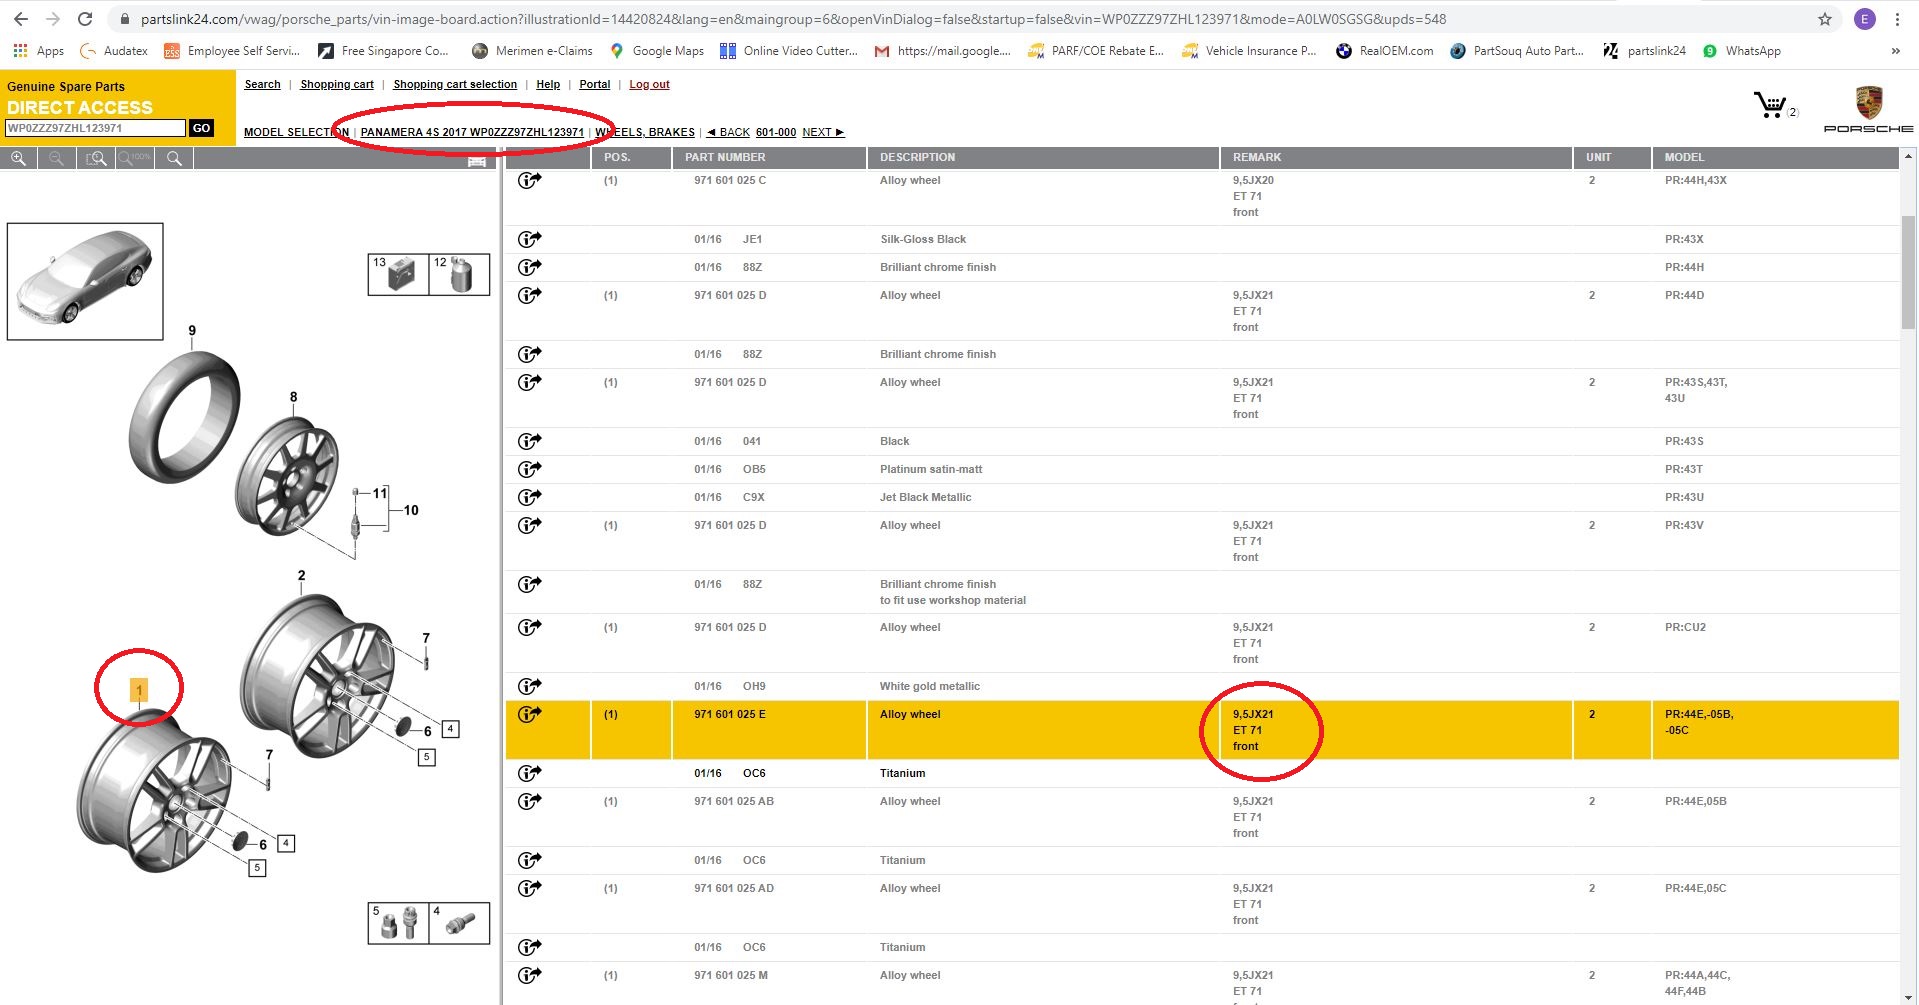Add part 971 601 025 AB to cart
The image size is (1919, 1005).
pyautogui.click(x=529, y=801)
